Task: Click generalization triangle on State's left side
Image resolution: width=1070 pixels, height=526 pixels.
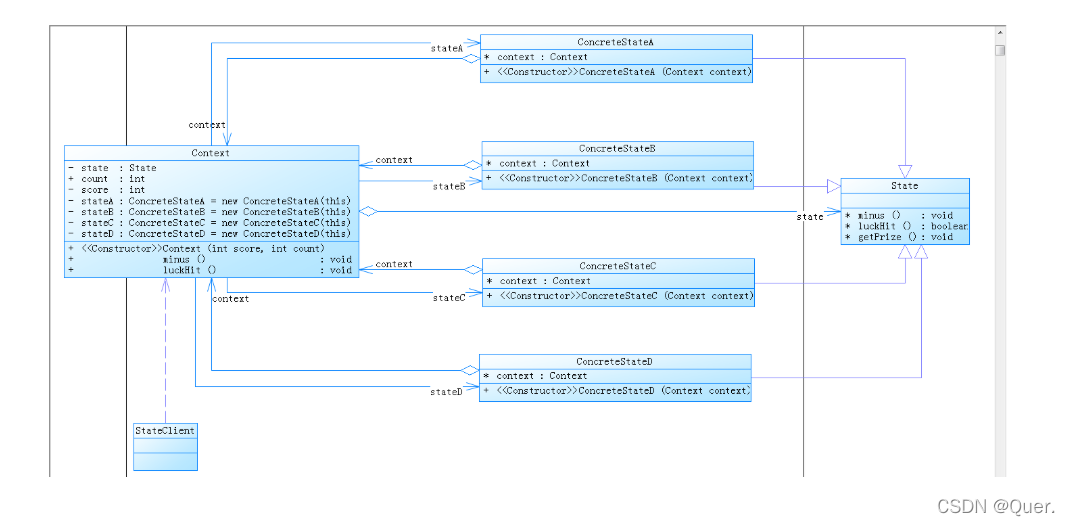Action: (x=834, y=186)
